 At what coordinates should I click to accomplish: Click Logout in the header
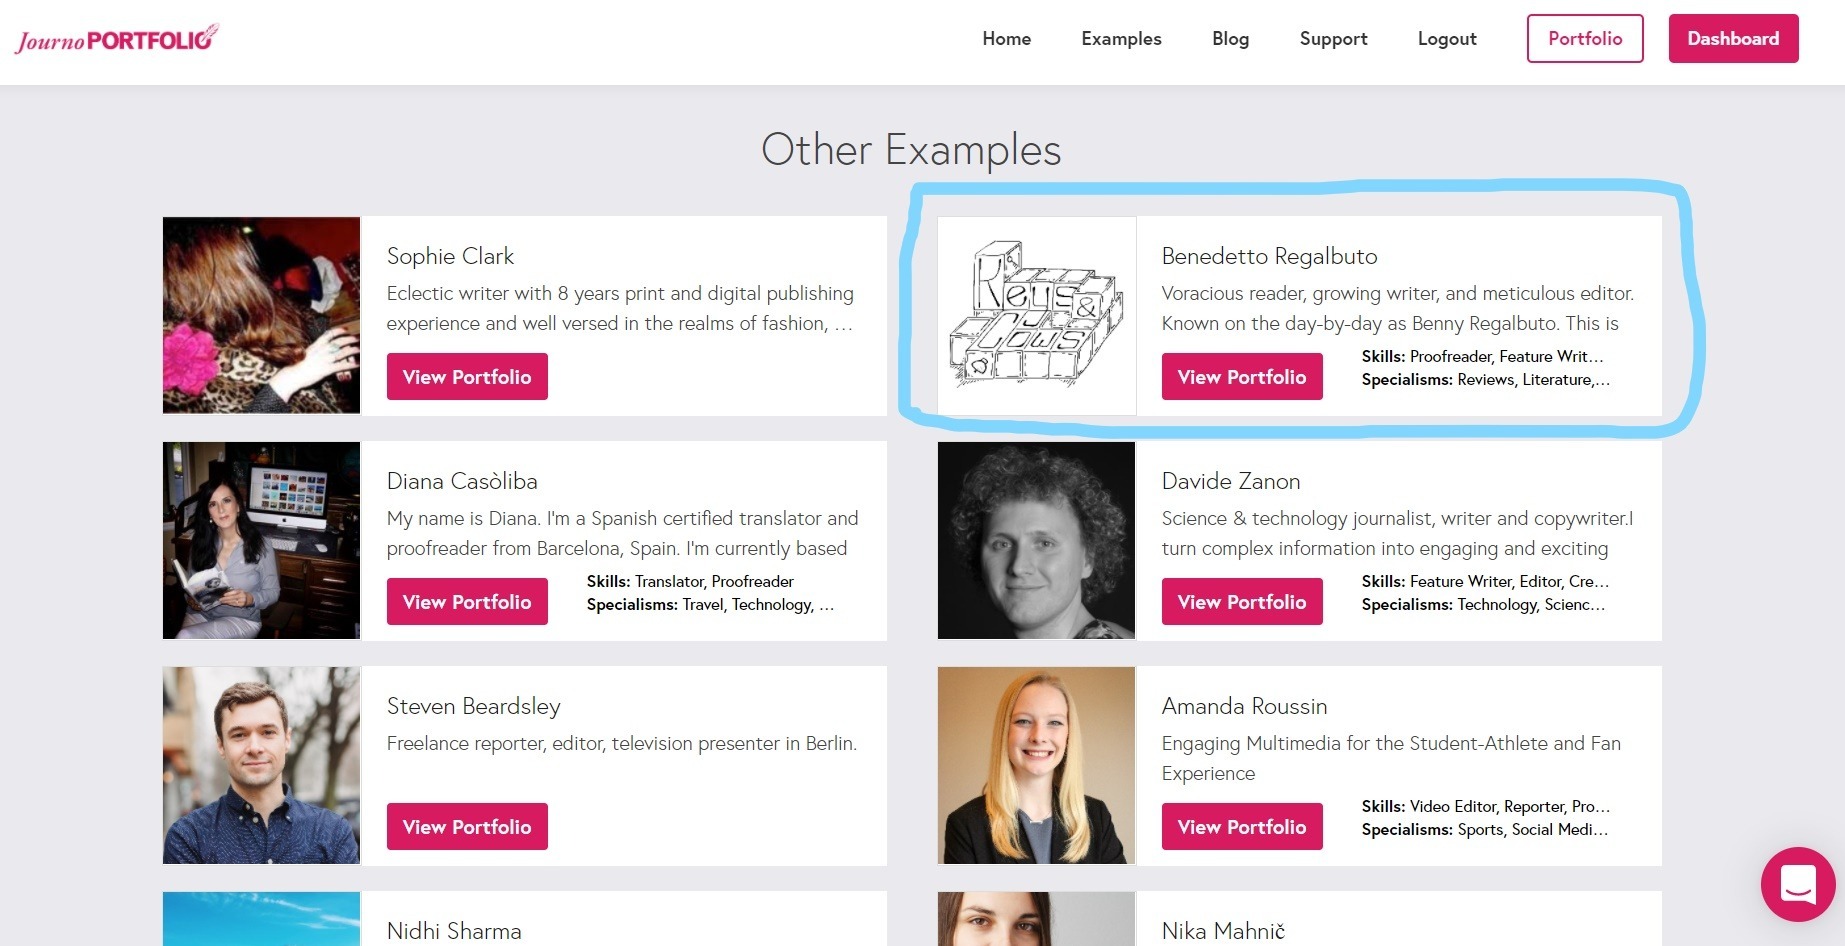point(1446,39)
